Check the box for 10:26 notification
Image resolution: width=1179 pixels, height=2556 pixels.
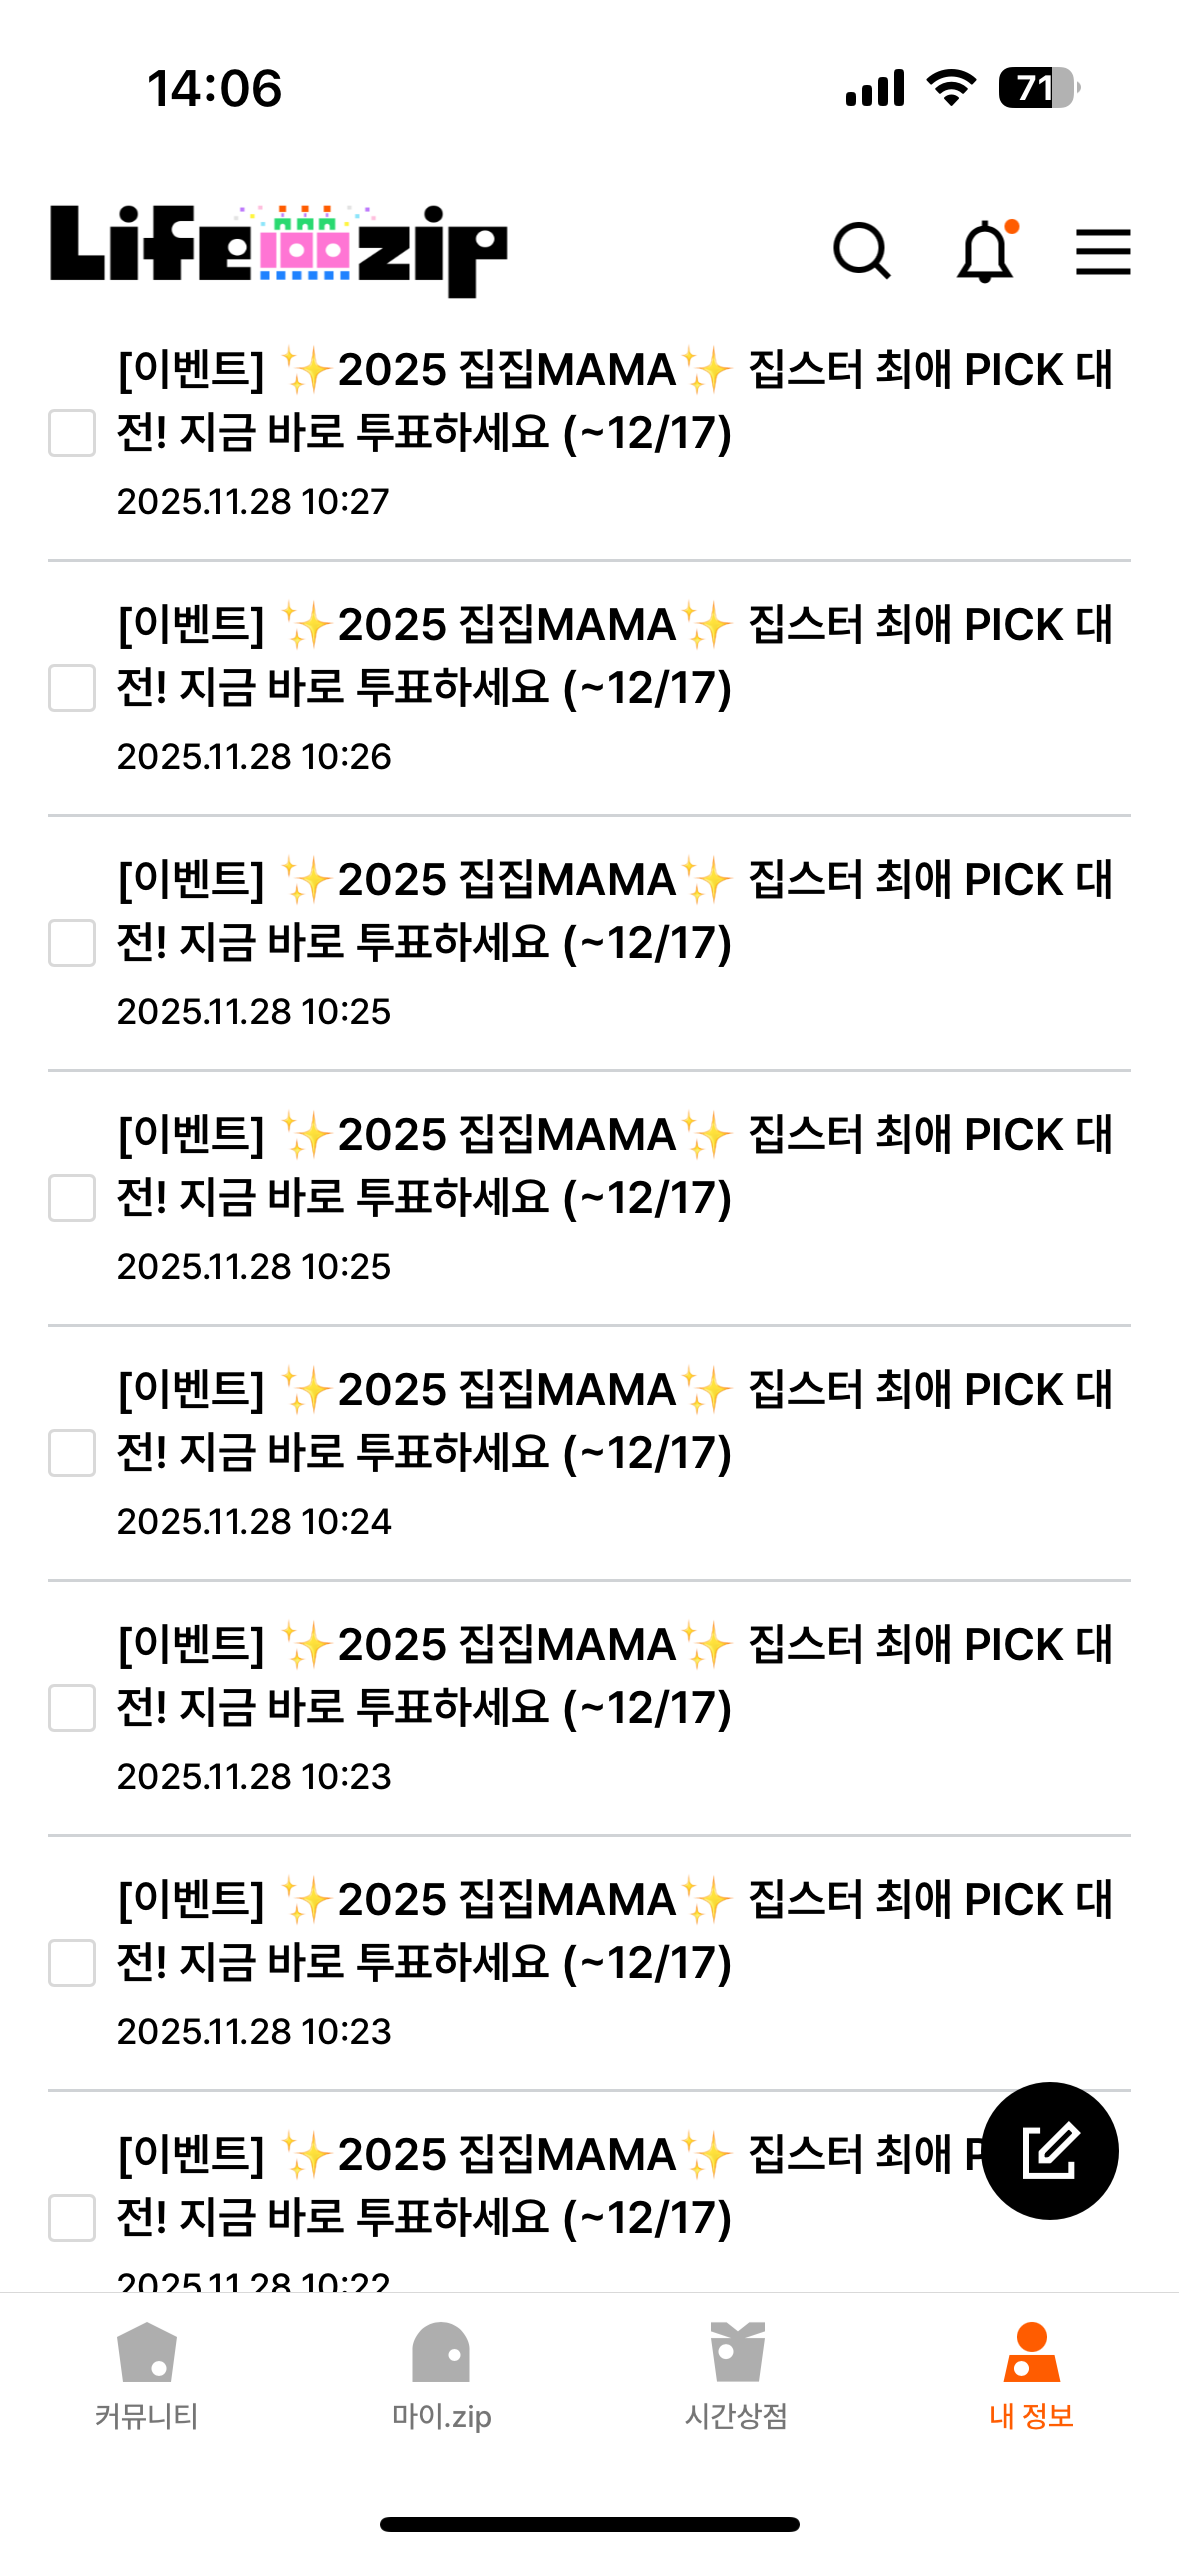(x=72, y=688)
